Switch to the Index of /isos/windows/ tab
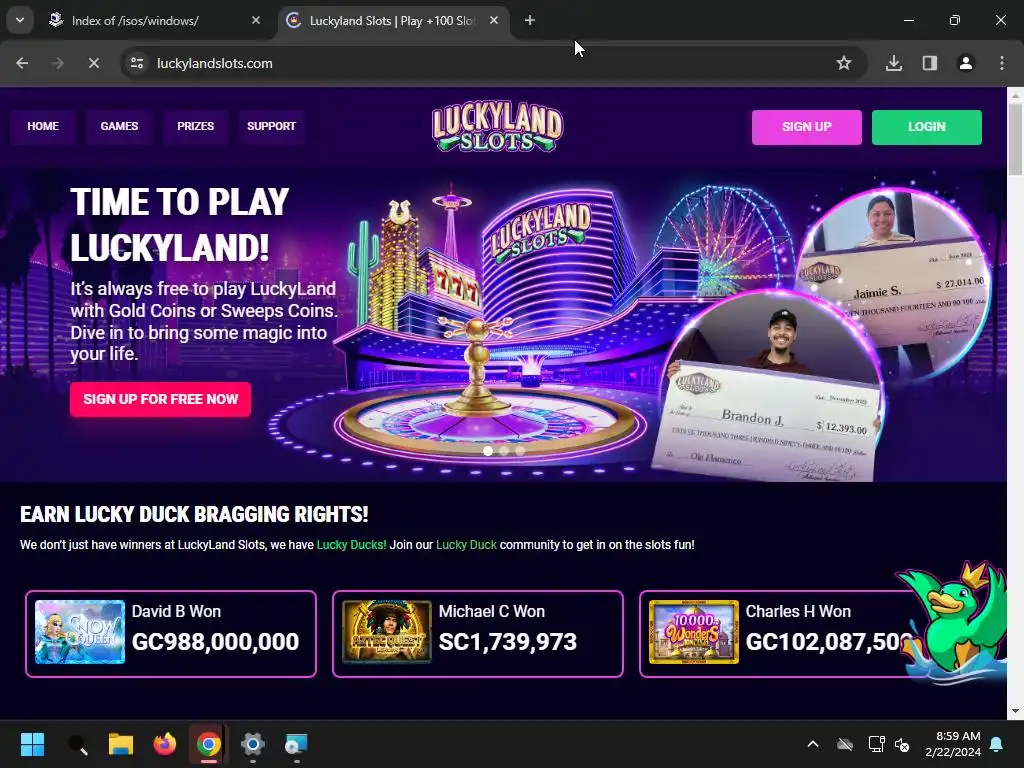 155,21
